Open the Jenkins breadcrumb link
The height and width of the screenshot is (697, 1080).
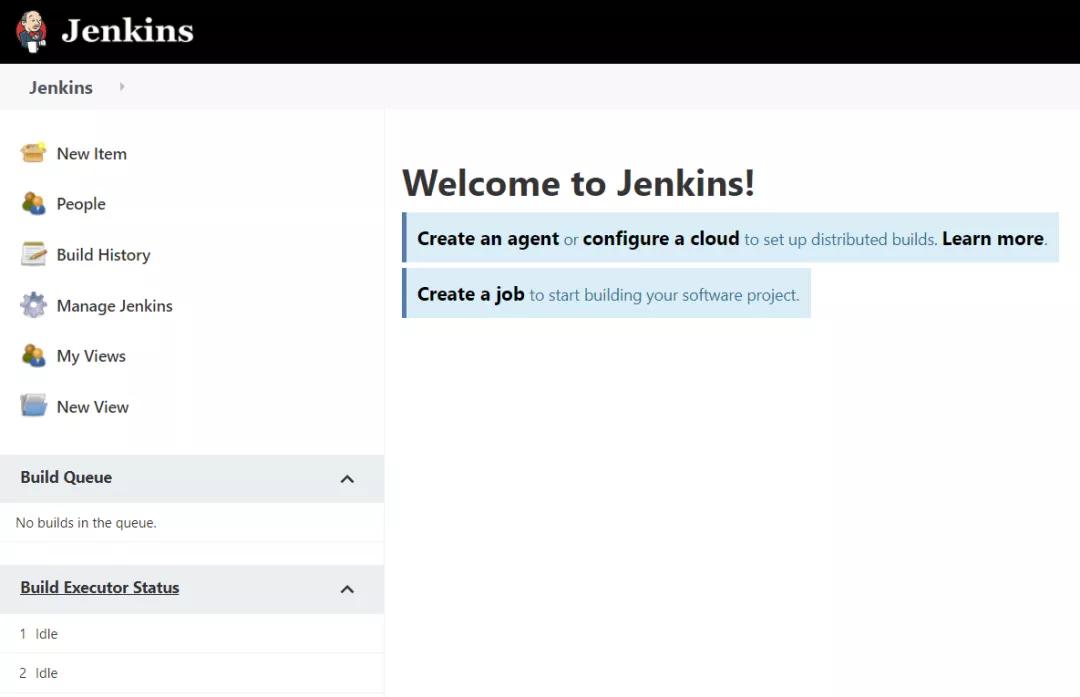pos(60,87)
